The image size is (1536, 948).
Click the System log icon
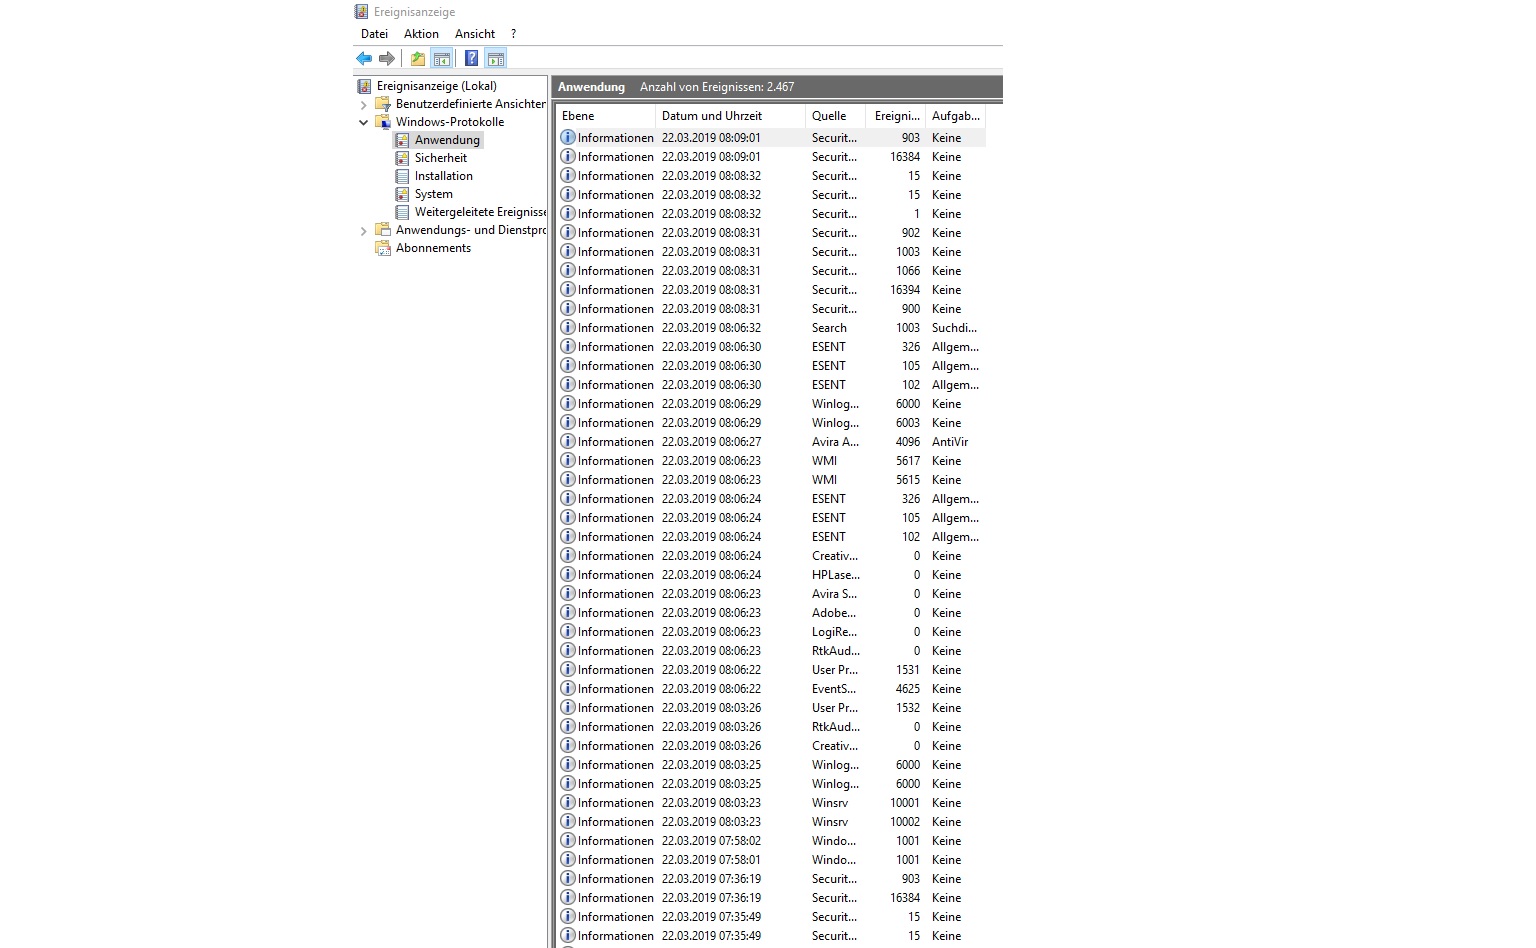point(402,194)
